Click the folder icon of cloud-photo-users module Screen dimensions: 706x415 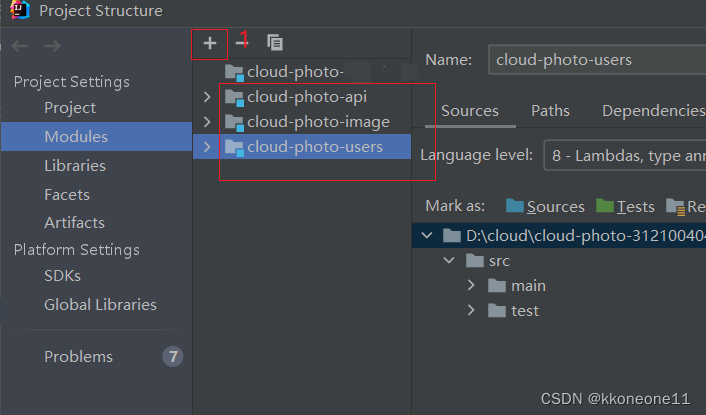point(234,147)
